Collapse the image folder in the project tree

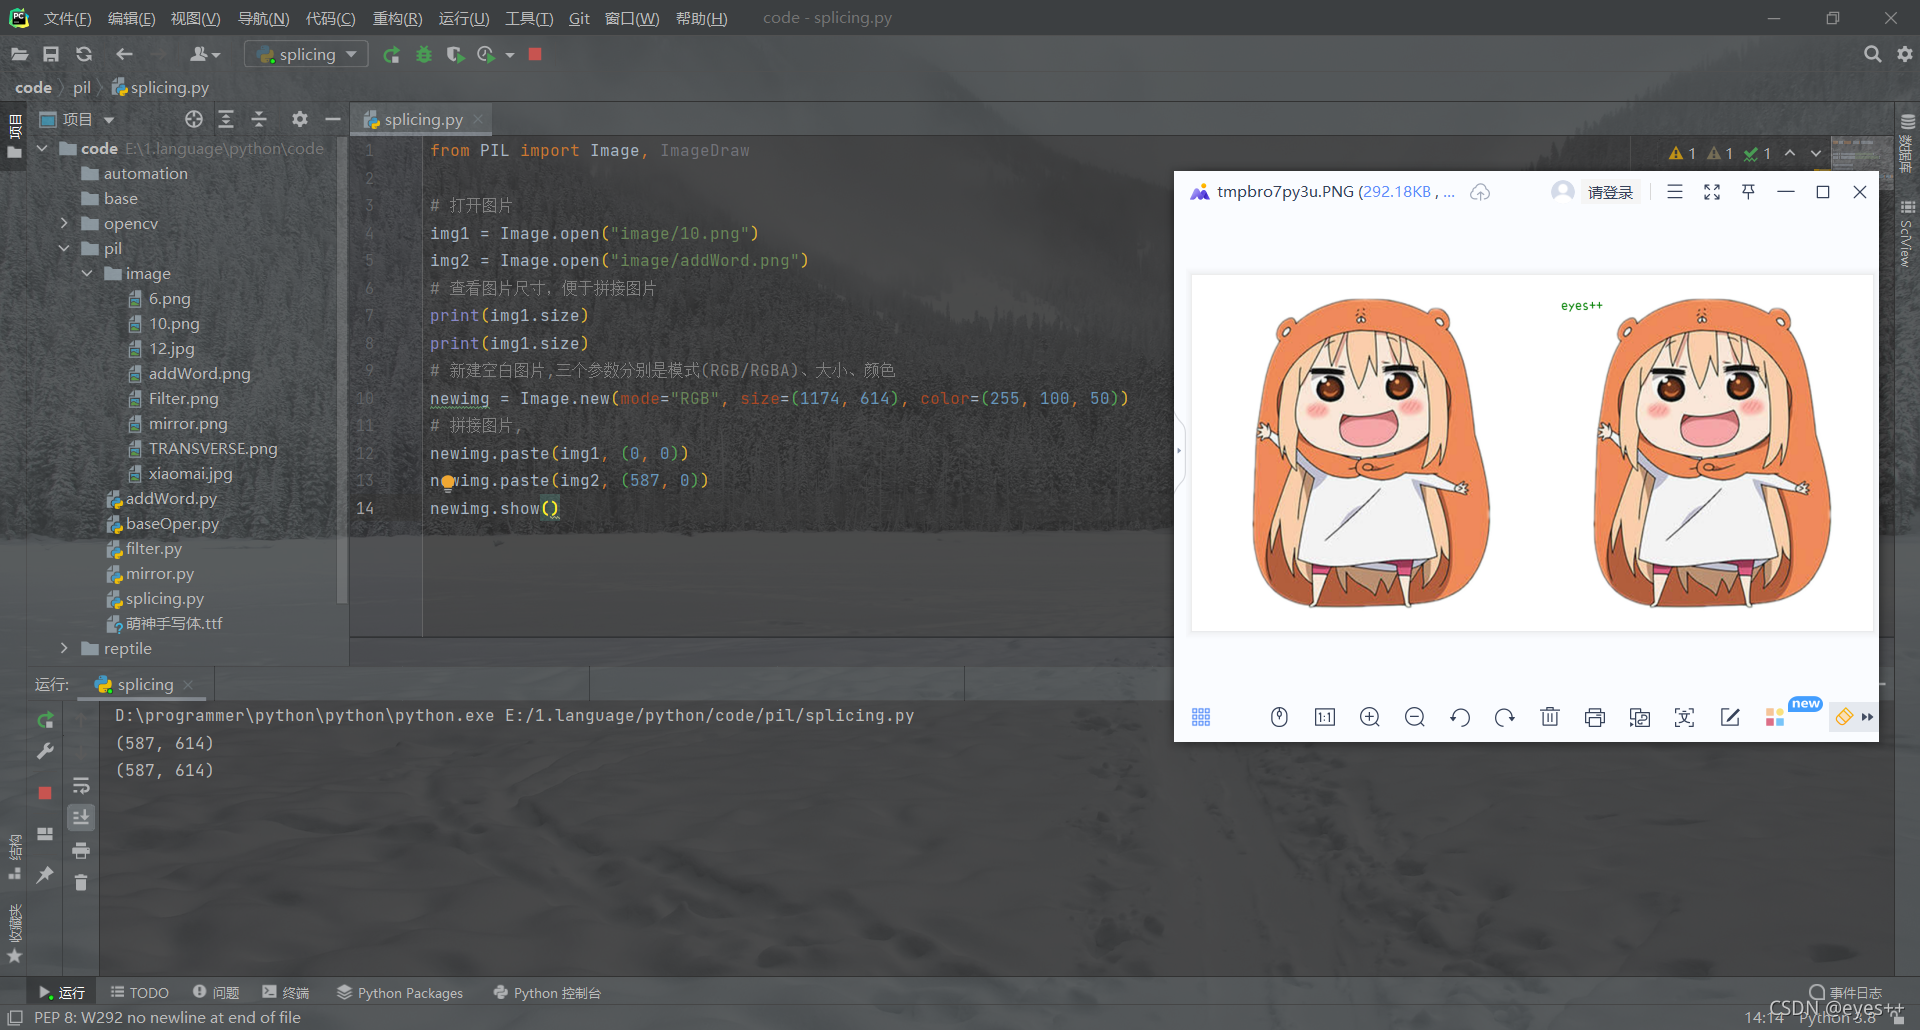[87, 273]
